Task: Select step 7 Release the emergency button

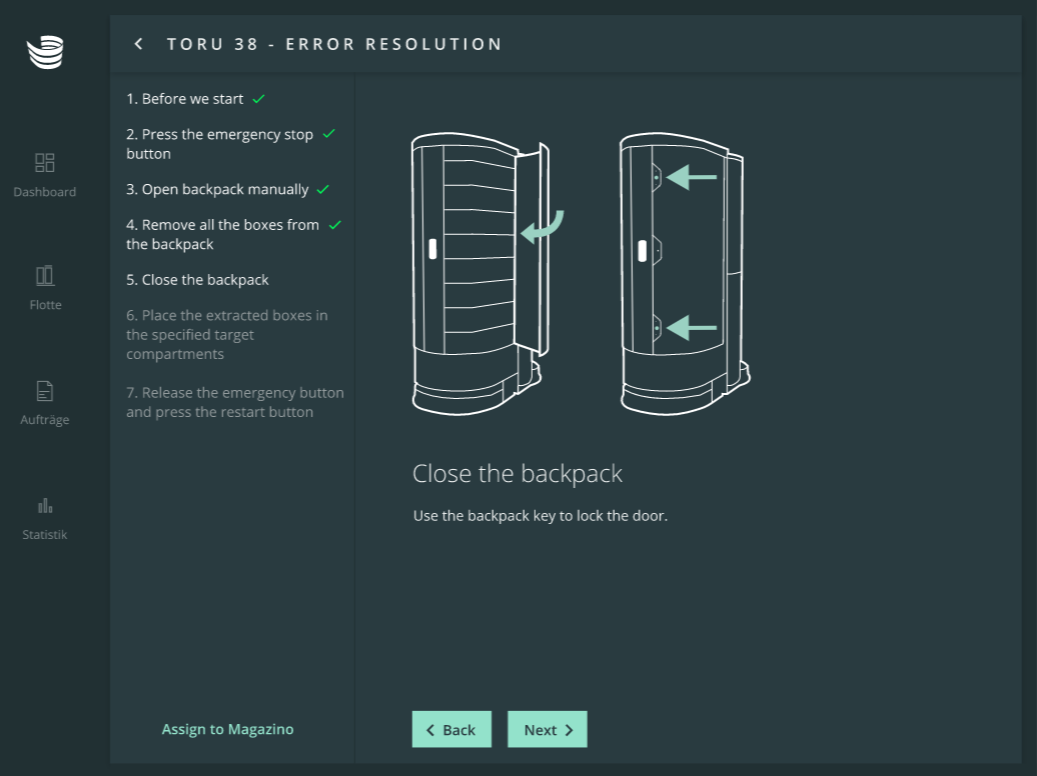Action: pos(234,402)
